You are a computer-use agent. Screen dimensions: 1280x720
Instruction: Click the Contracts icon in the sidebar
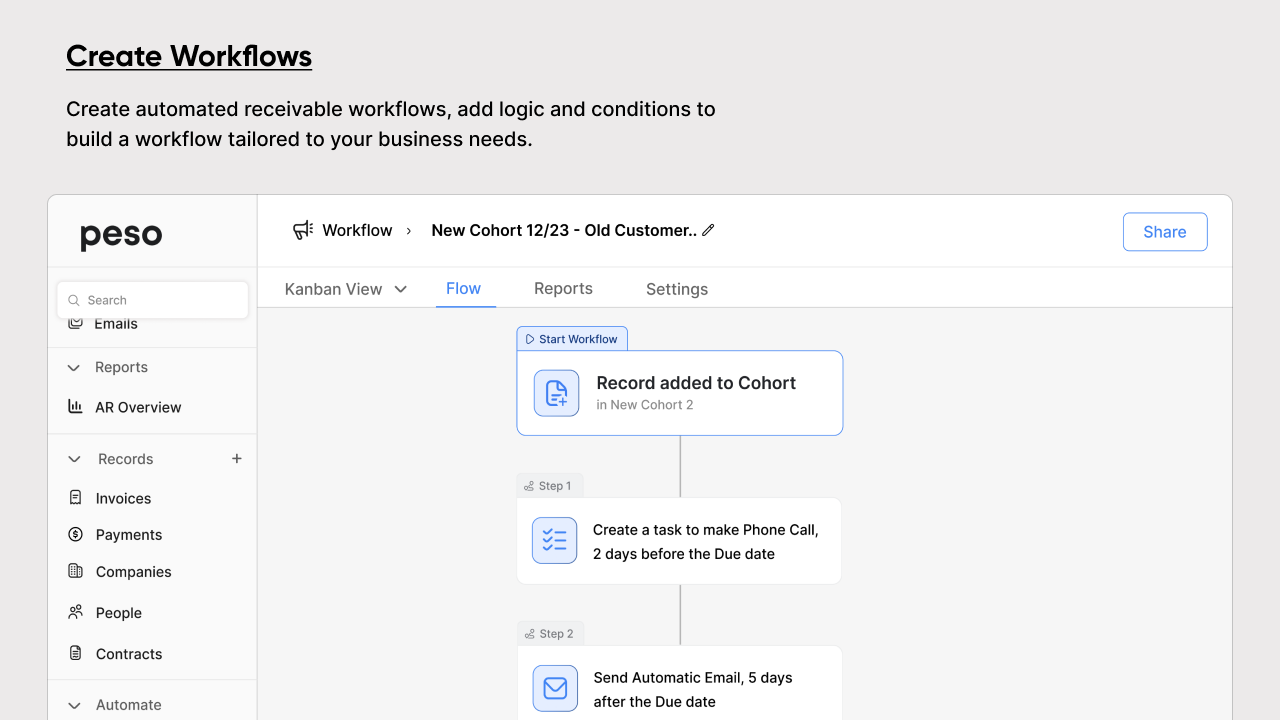[x=75, y=653]
